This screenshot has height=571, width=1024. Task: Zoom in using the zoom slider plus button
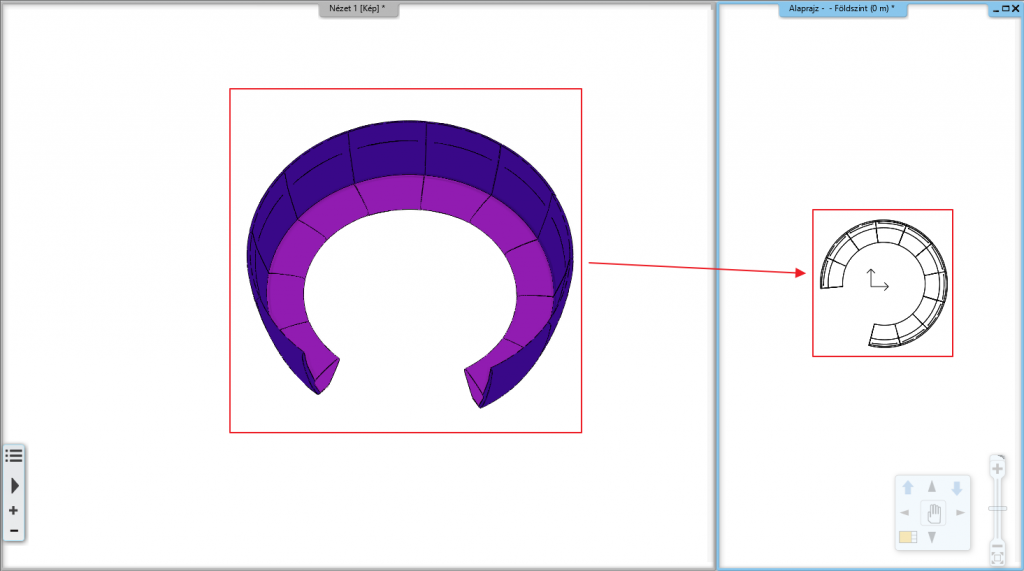click(997, 468)
